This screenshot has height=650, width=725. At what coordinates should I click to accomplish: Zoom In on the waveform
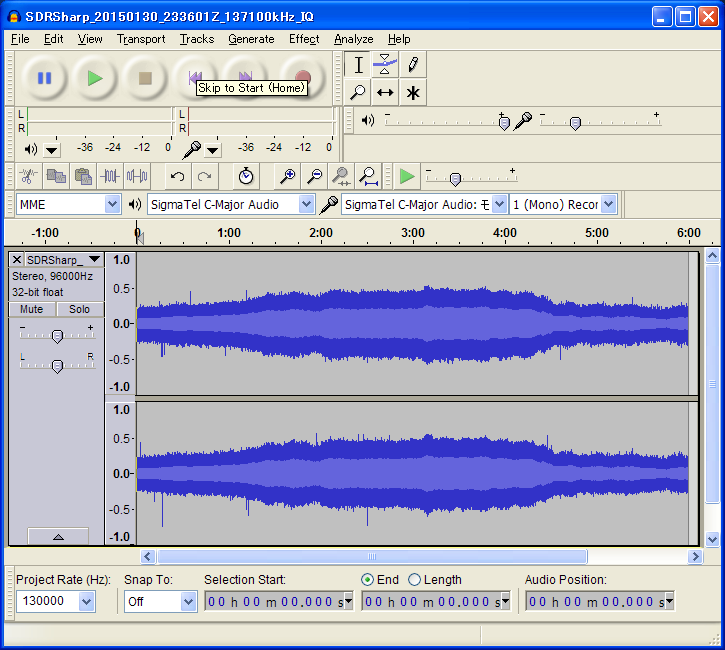[287, 176]
